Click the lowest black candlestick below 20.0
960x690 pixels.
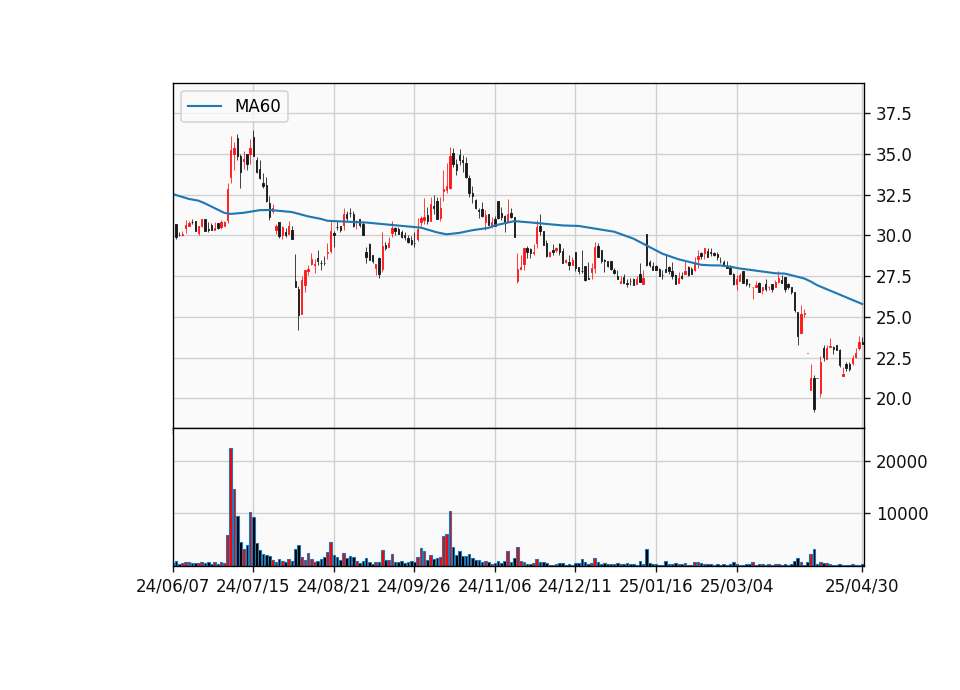pyautogui.click(x=814, y=394)
